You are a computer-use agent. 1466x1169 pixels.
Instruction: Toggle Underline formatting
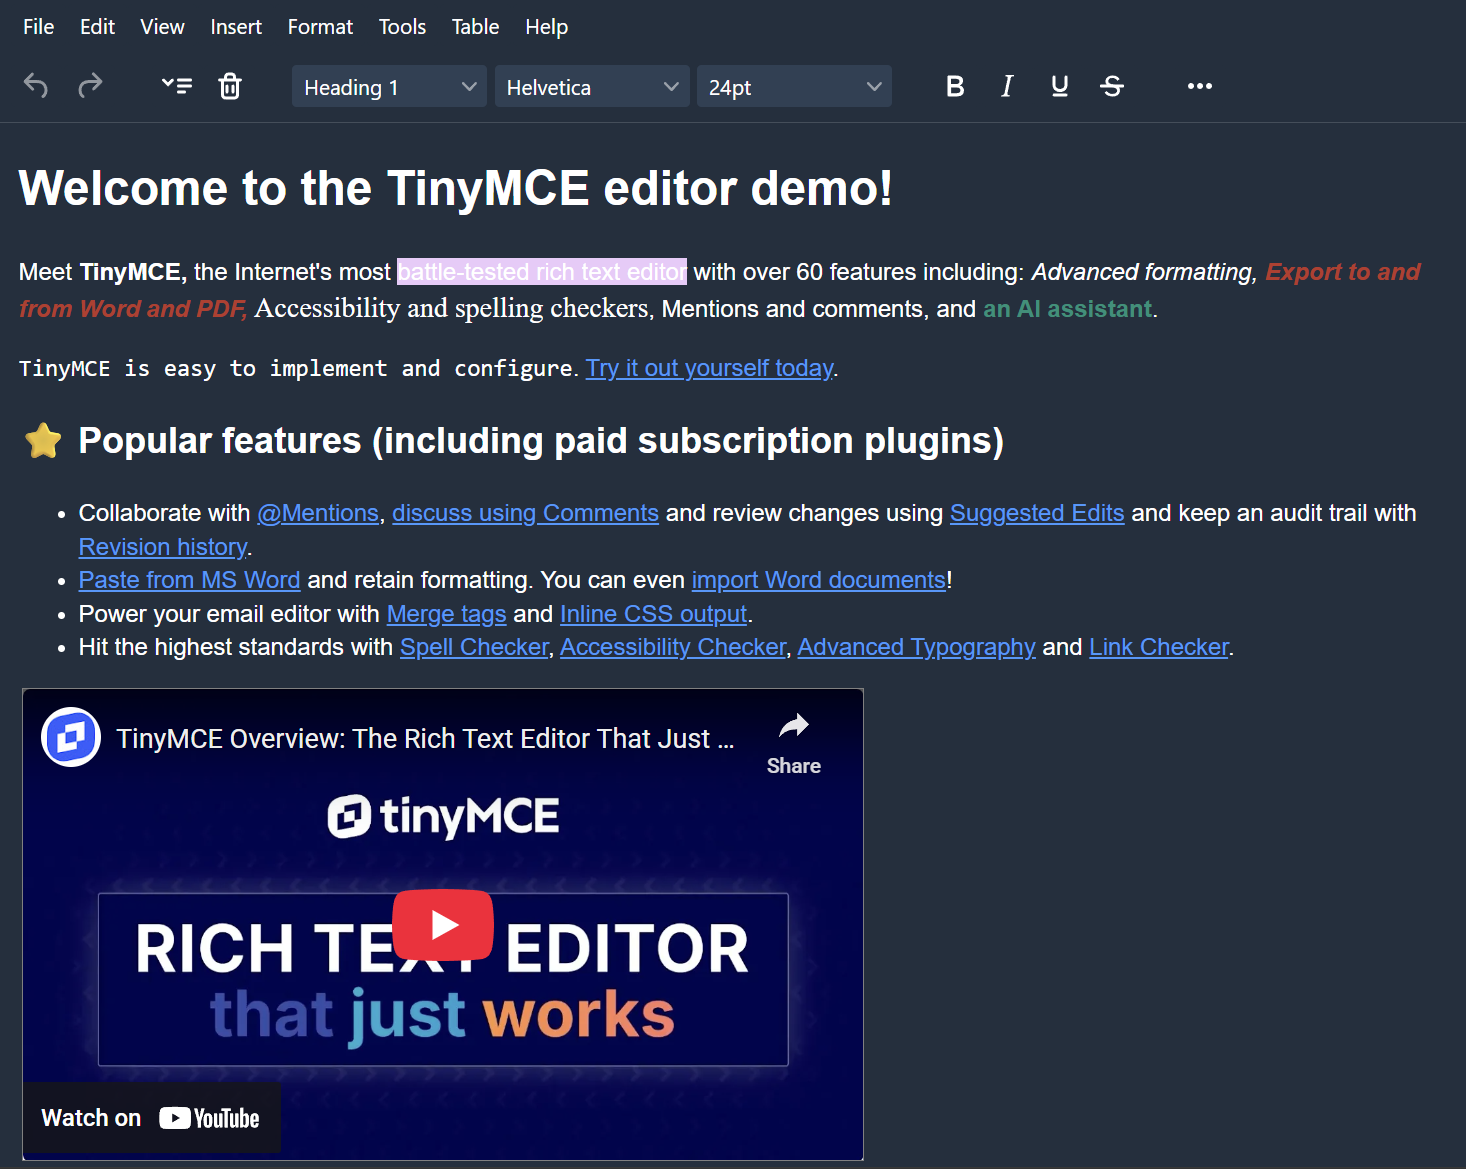[1060, 86]
